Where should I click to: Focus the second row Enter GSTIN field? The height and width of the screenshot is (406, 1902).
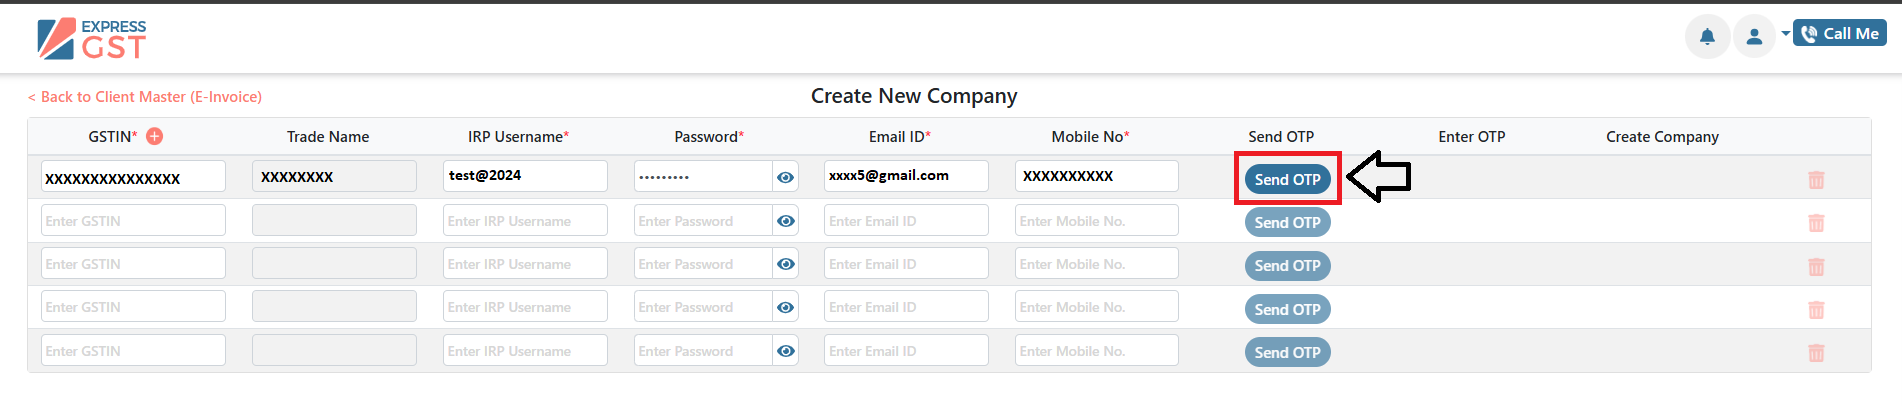click(x=133, y=220)
